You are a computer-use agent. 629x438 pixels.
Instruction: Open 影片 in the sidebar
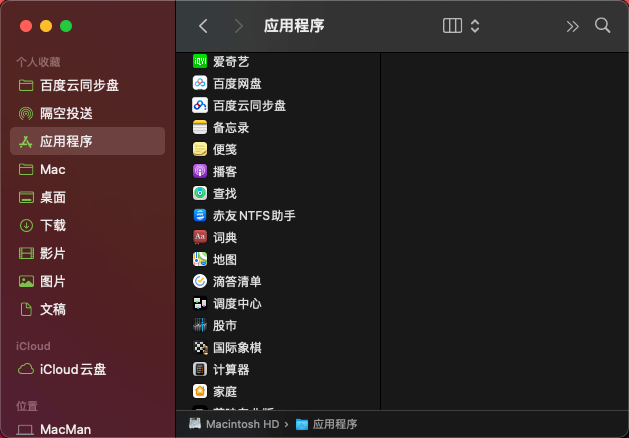pos(87,253)
